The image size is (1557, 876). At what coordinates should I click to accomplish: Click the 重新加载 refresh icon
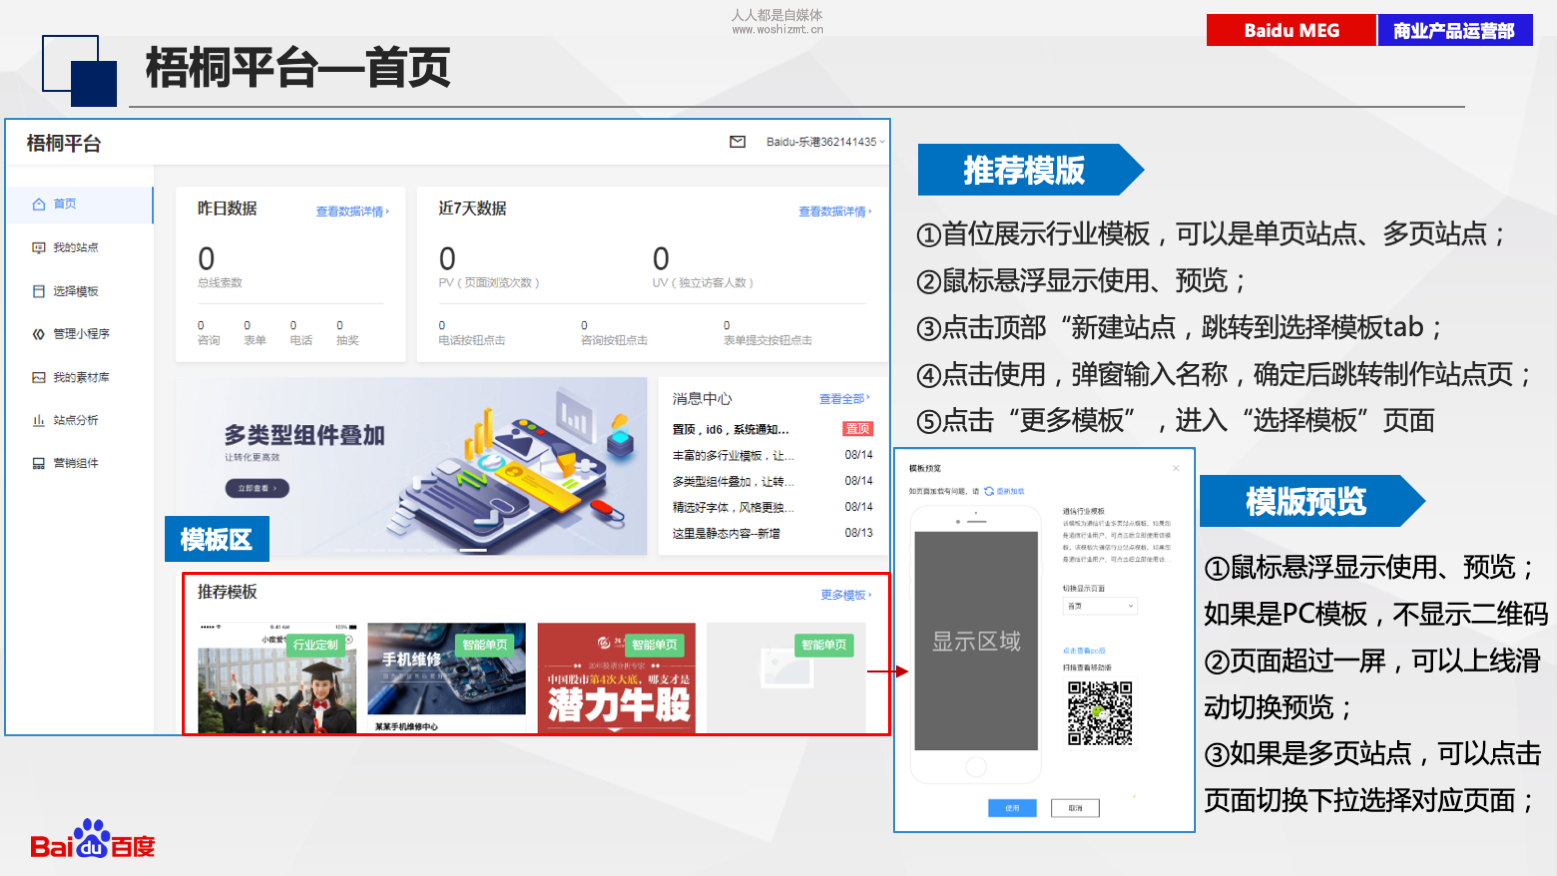tap(989, 491)
